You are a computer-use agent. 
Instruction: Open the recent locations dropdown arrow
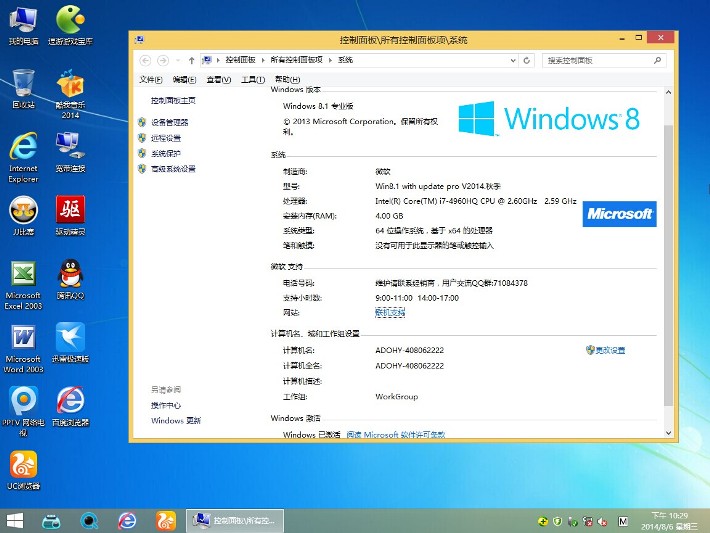(x=178, y=60)
